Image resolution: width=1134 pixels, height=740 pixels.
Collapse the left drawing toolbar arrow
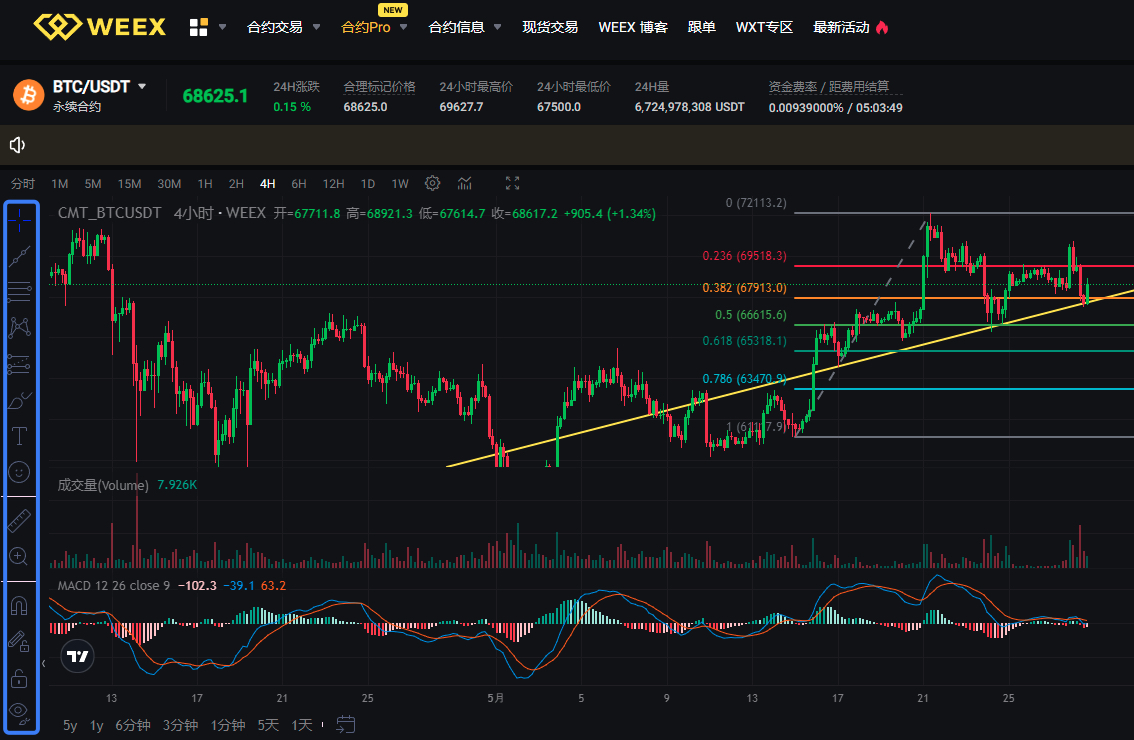point(43,663)
